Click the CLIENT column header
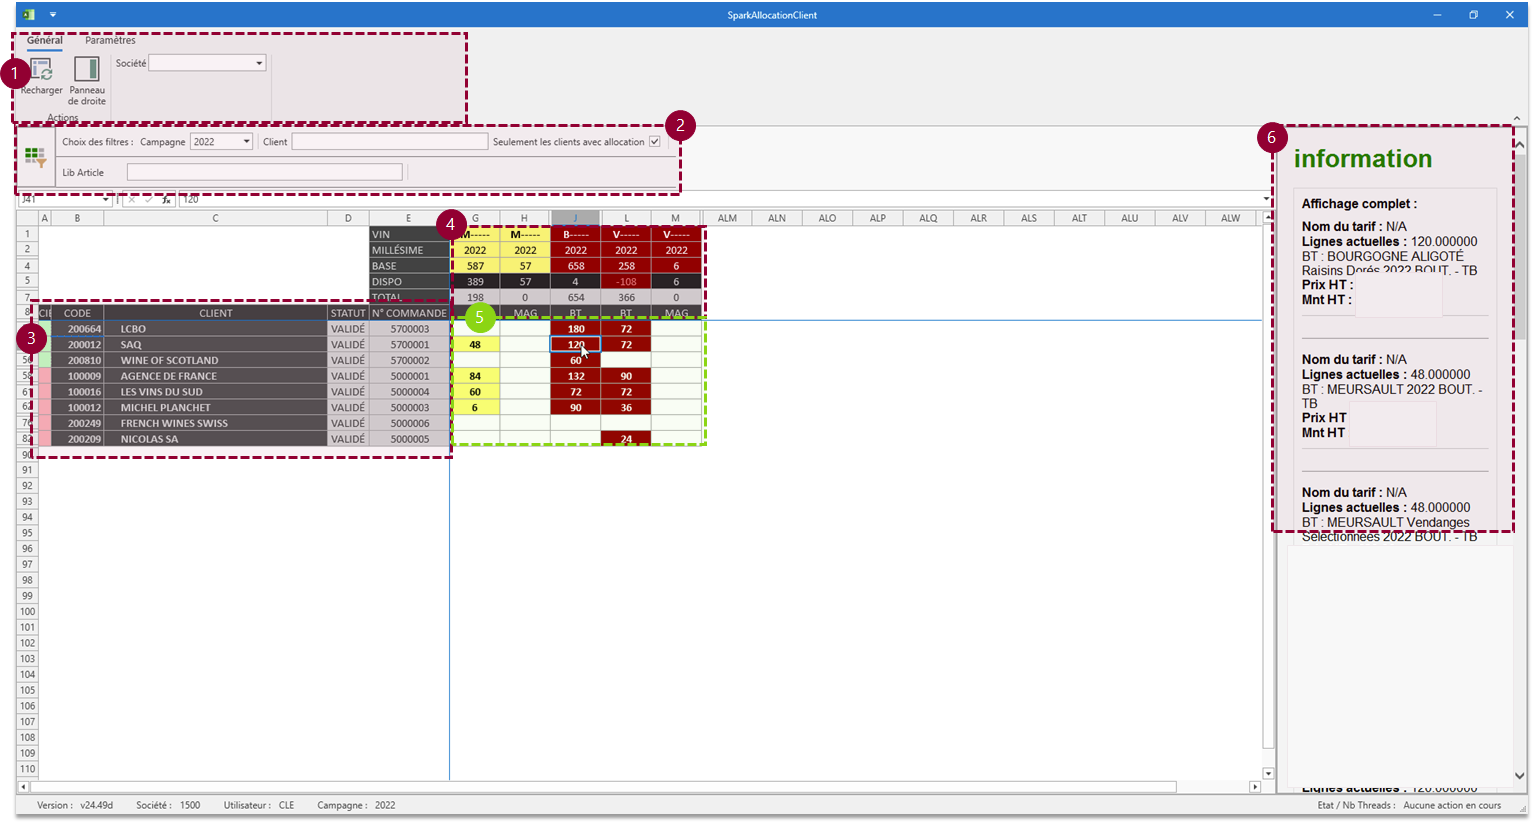The height and width of the screenshot is (824, 1534). click(x=215, y=313)
